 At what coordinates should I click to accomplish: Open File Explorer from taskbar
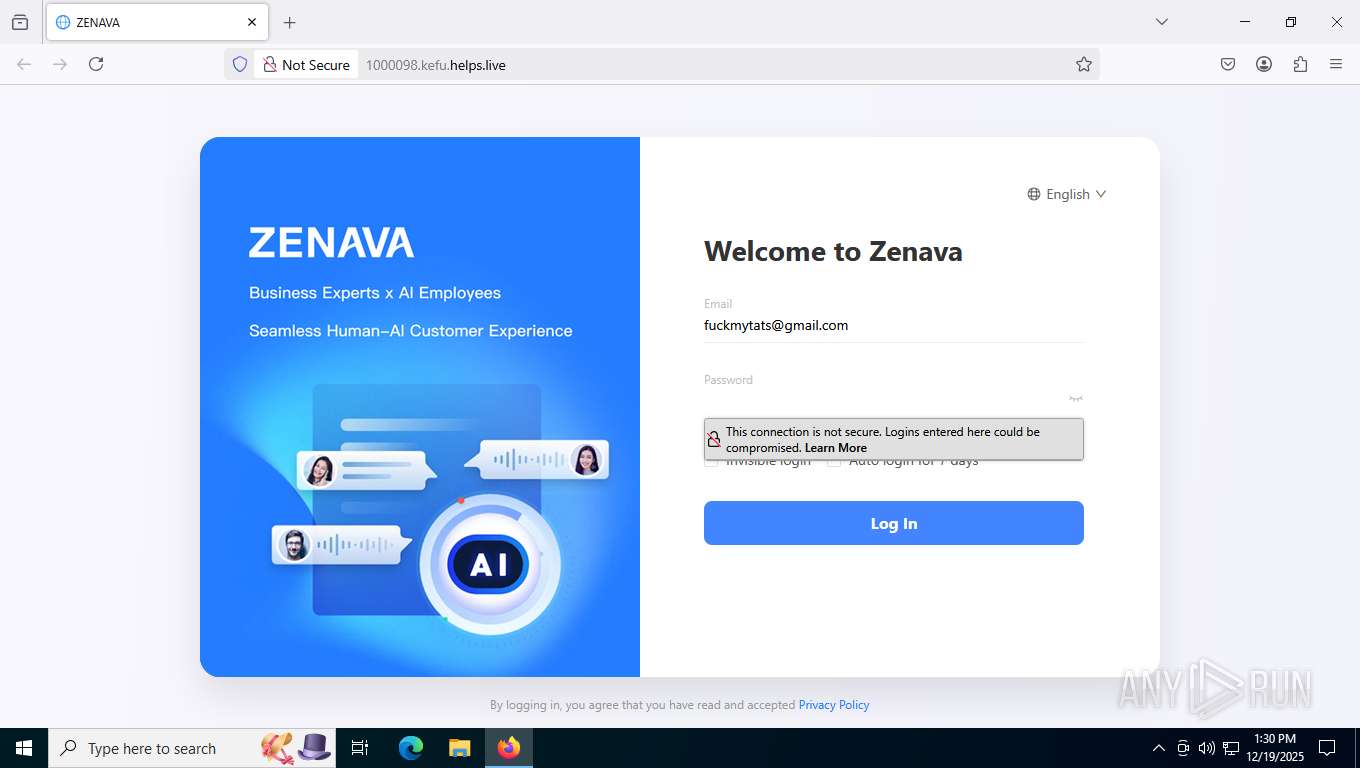459,748
